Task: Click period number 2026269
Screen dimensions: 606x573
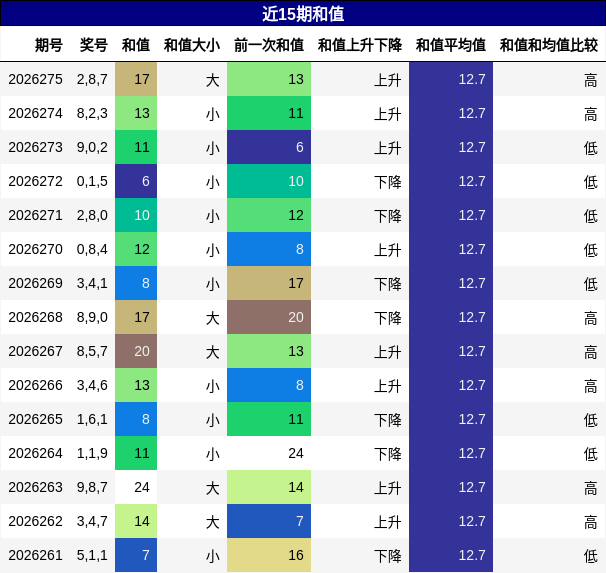Action: [36, 283]
